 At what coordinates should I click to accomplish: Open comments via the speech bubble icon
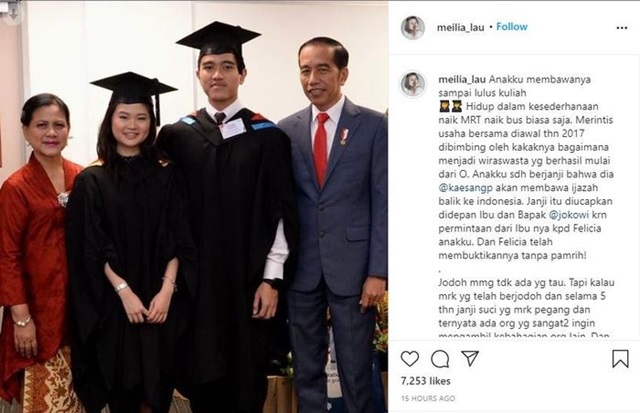pyautogui.click(x=440, y=359)
